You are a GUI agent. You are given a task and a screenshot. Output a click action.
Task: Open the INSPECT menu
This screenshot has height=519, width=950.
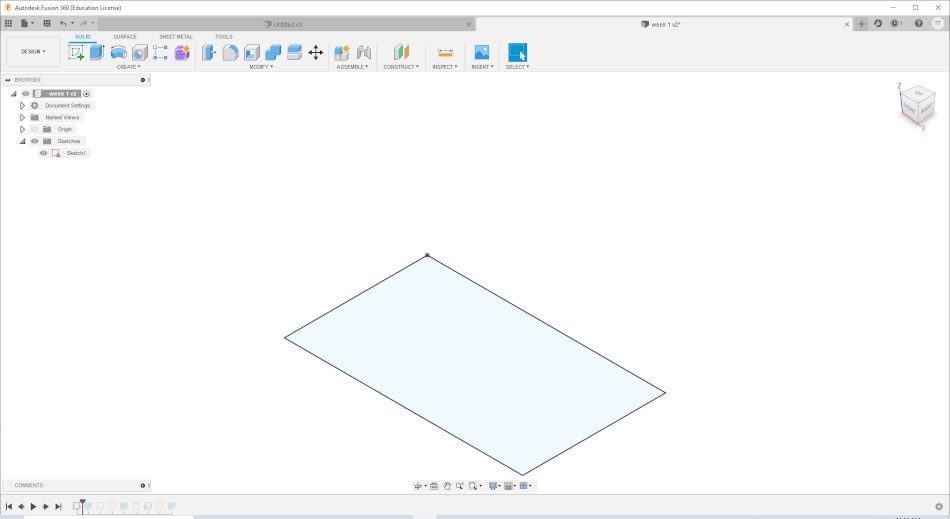pos(445,67)
